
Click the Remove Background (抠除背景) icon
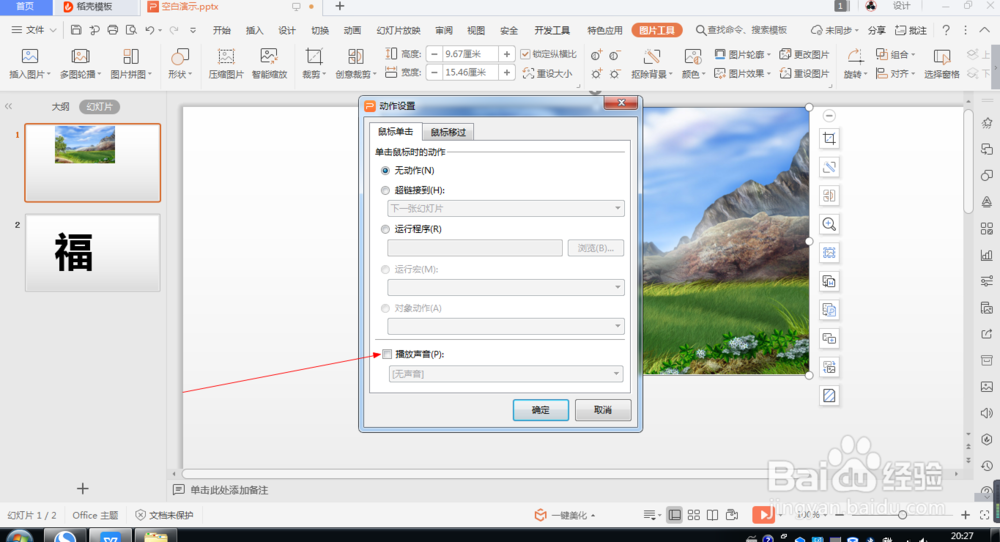click(651, 57)
